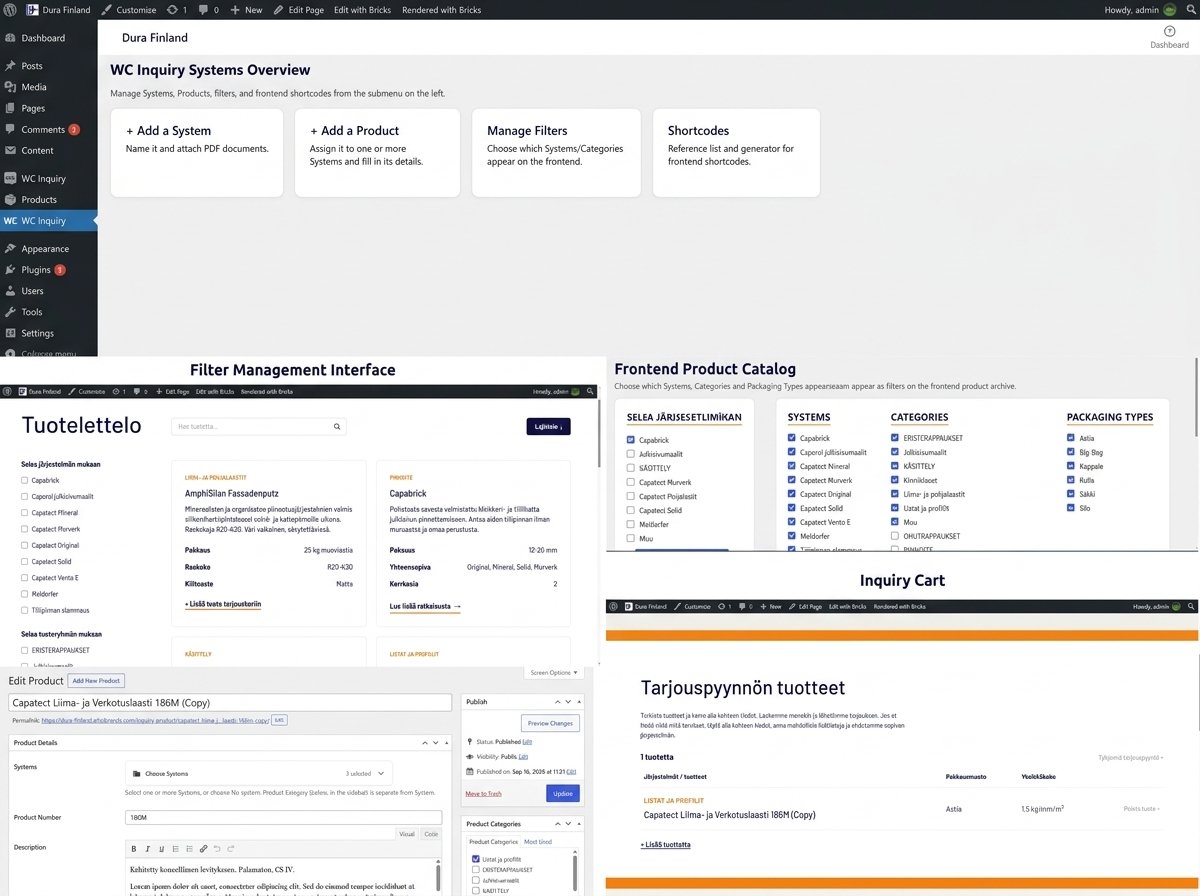Click the Description editor vertical scrollbar
1200x896 pixels.
click(436, 877)
